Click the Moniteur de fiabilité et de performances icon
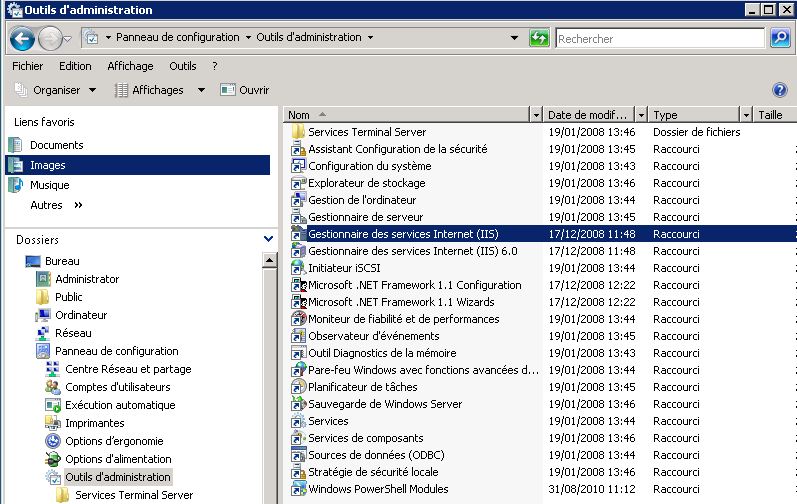Viewport: 797px width, 504px height. tap(298, 319)
